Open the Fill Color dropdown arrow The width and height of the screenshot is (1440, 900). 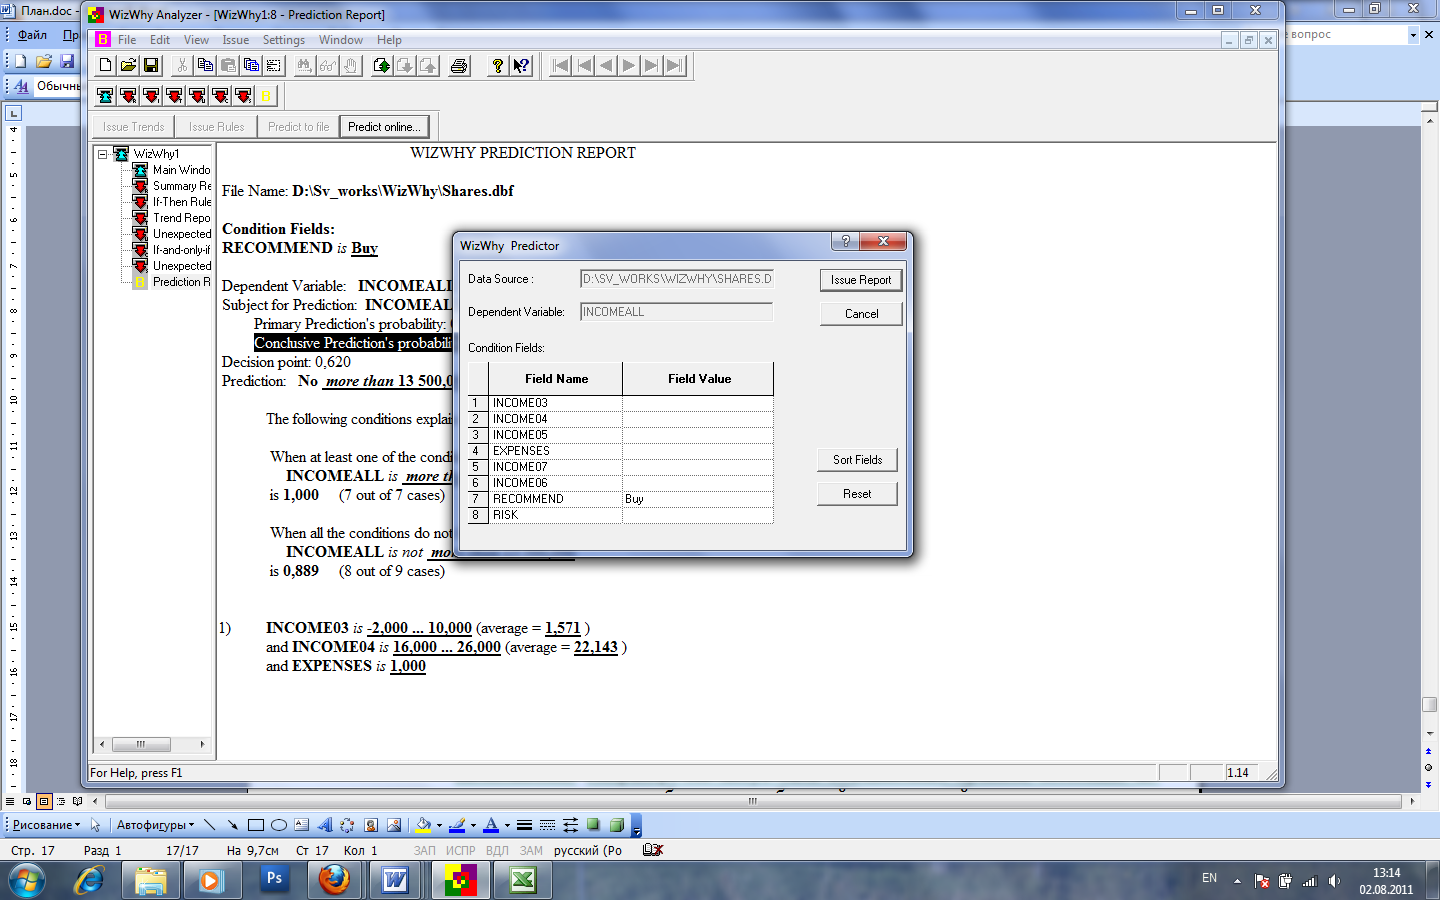click(439, 825)
